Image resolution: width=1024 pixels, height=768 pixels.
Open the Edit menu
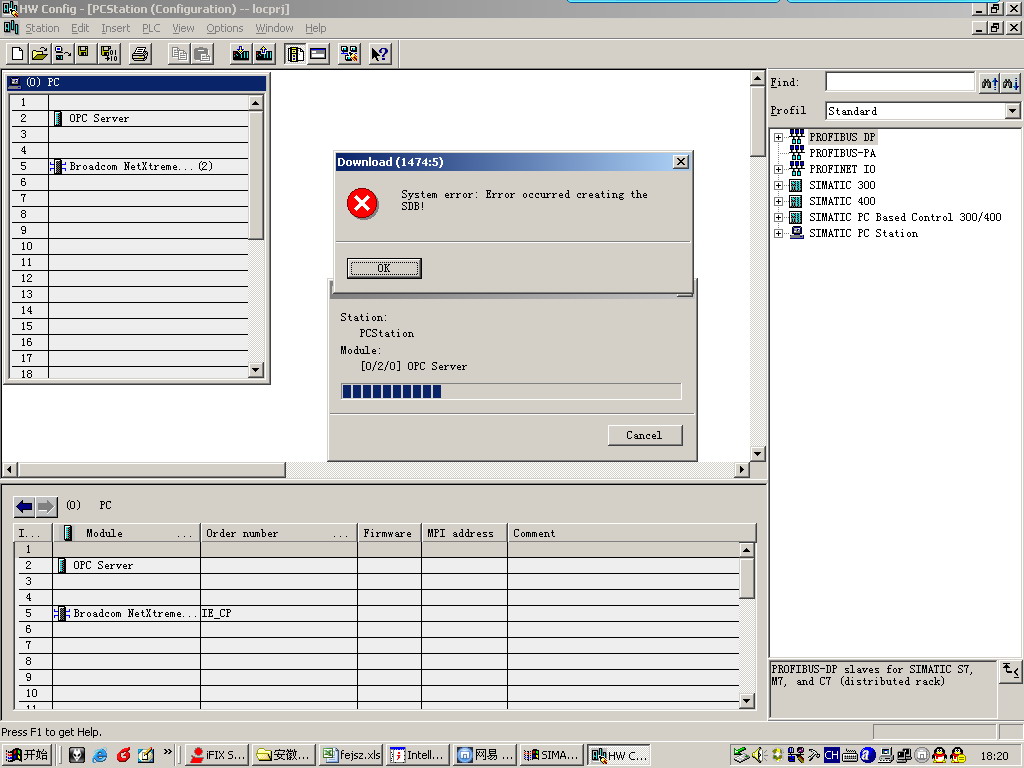click(x=80, y=28)
